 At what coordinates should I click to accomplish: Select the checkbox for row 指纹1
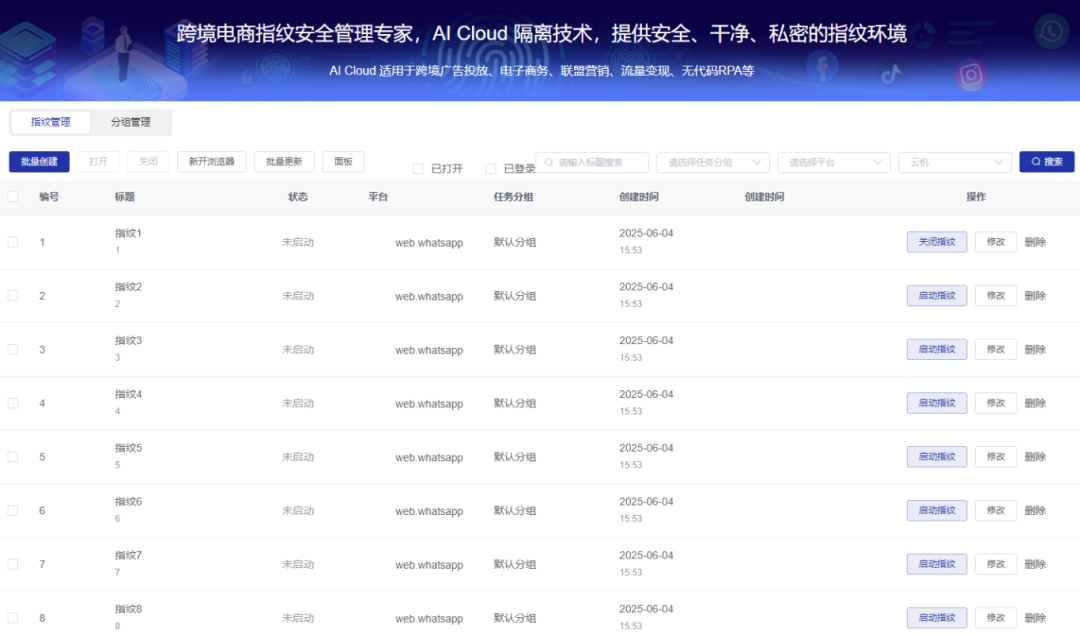coord(13,242)
